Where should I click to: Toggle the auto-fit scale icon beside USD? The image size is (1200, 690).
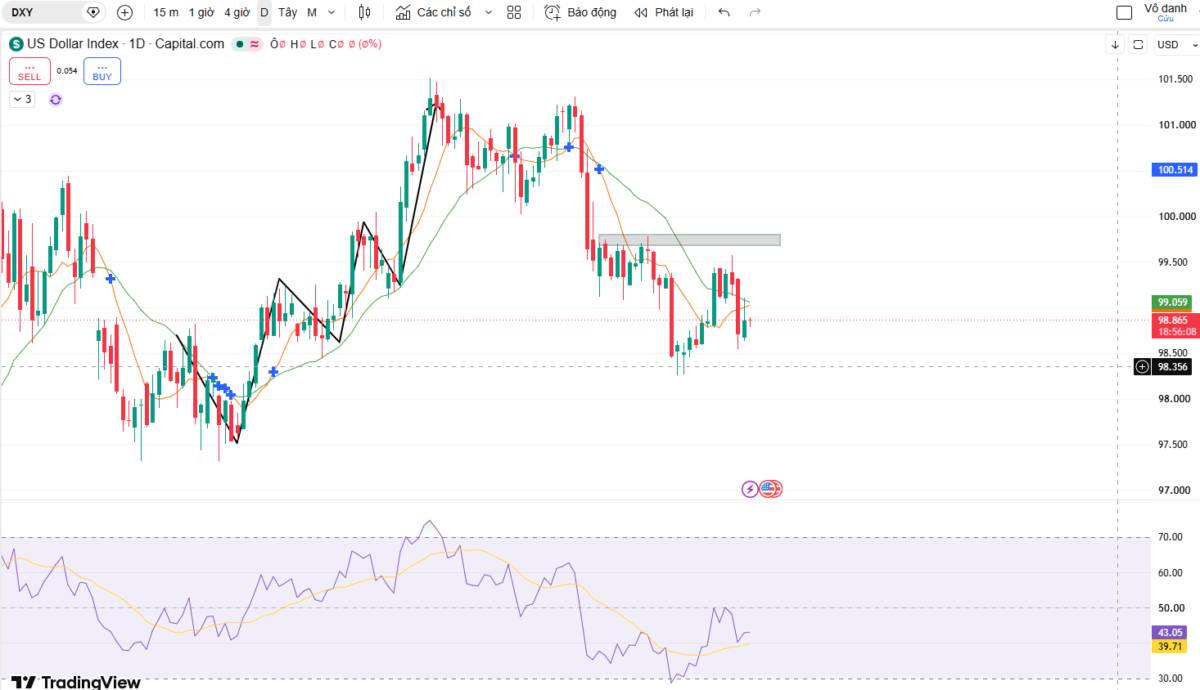tap(1139, 44)
